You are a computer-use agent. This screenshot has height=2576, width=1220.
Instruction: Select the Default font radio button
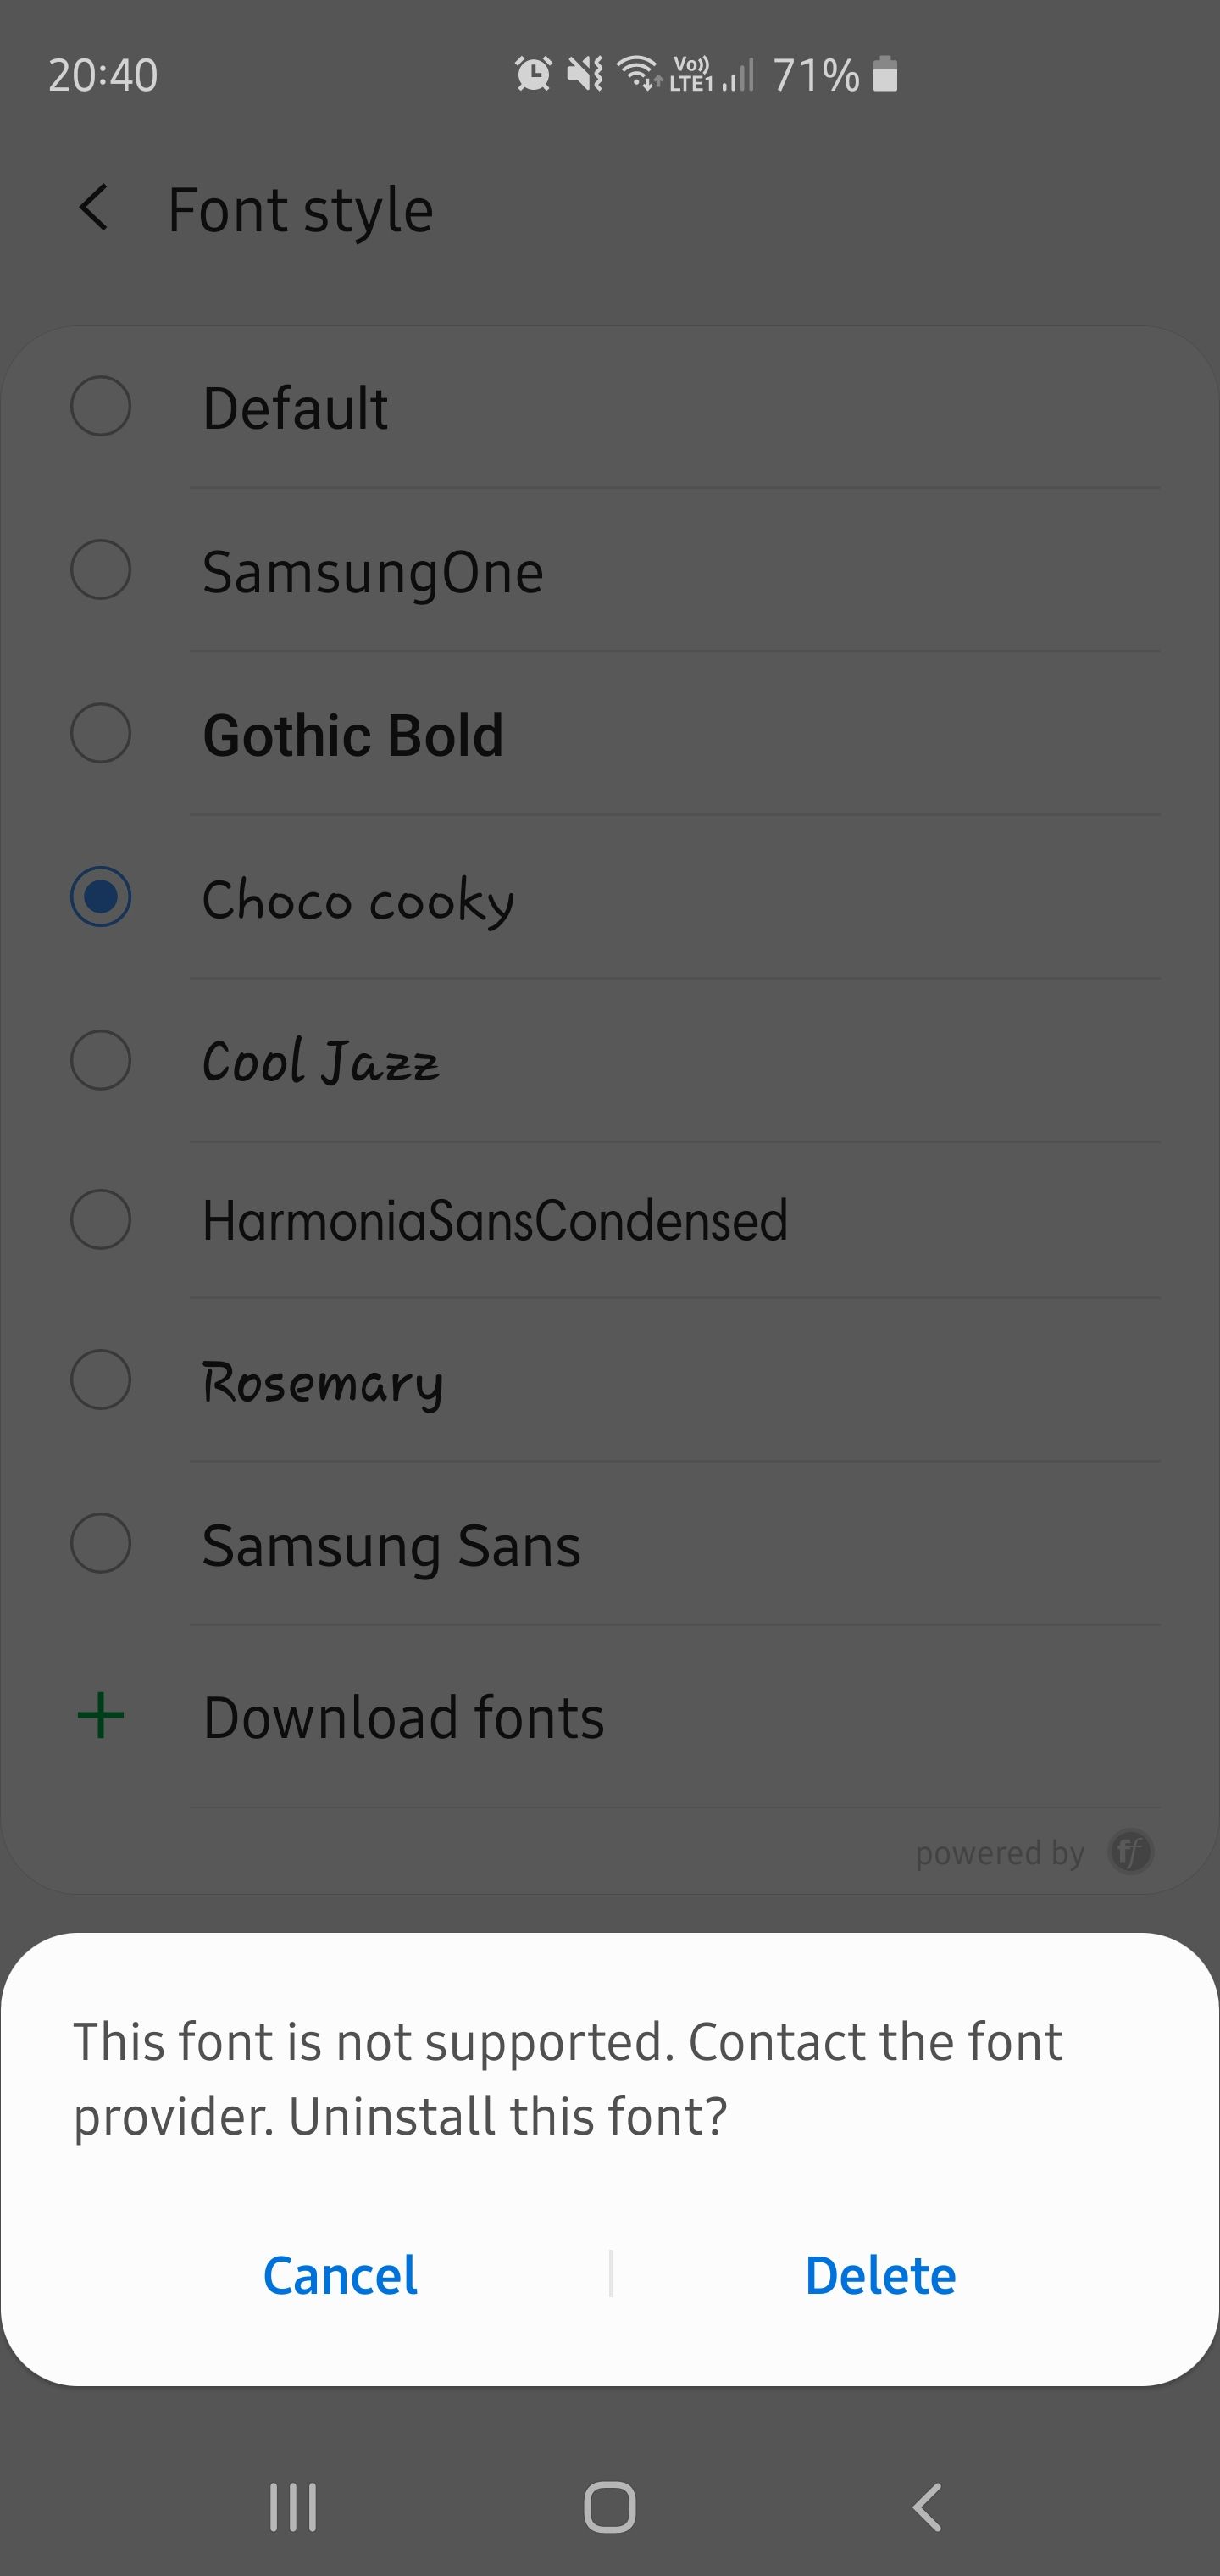pyautogui.click(x=101, y=406)
